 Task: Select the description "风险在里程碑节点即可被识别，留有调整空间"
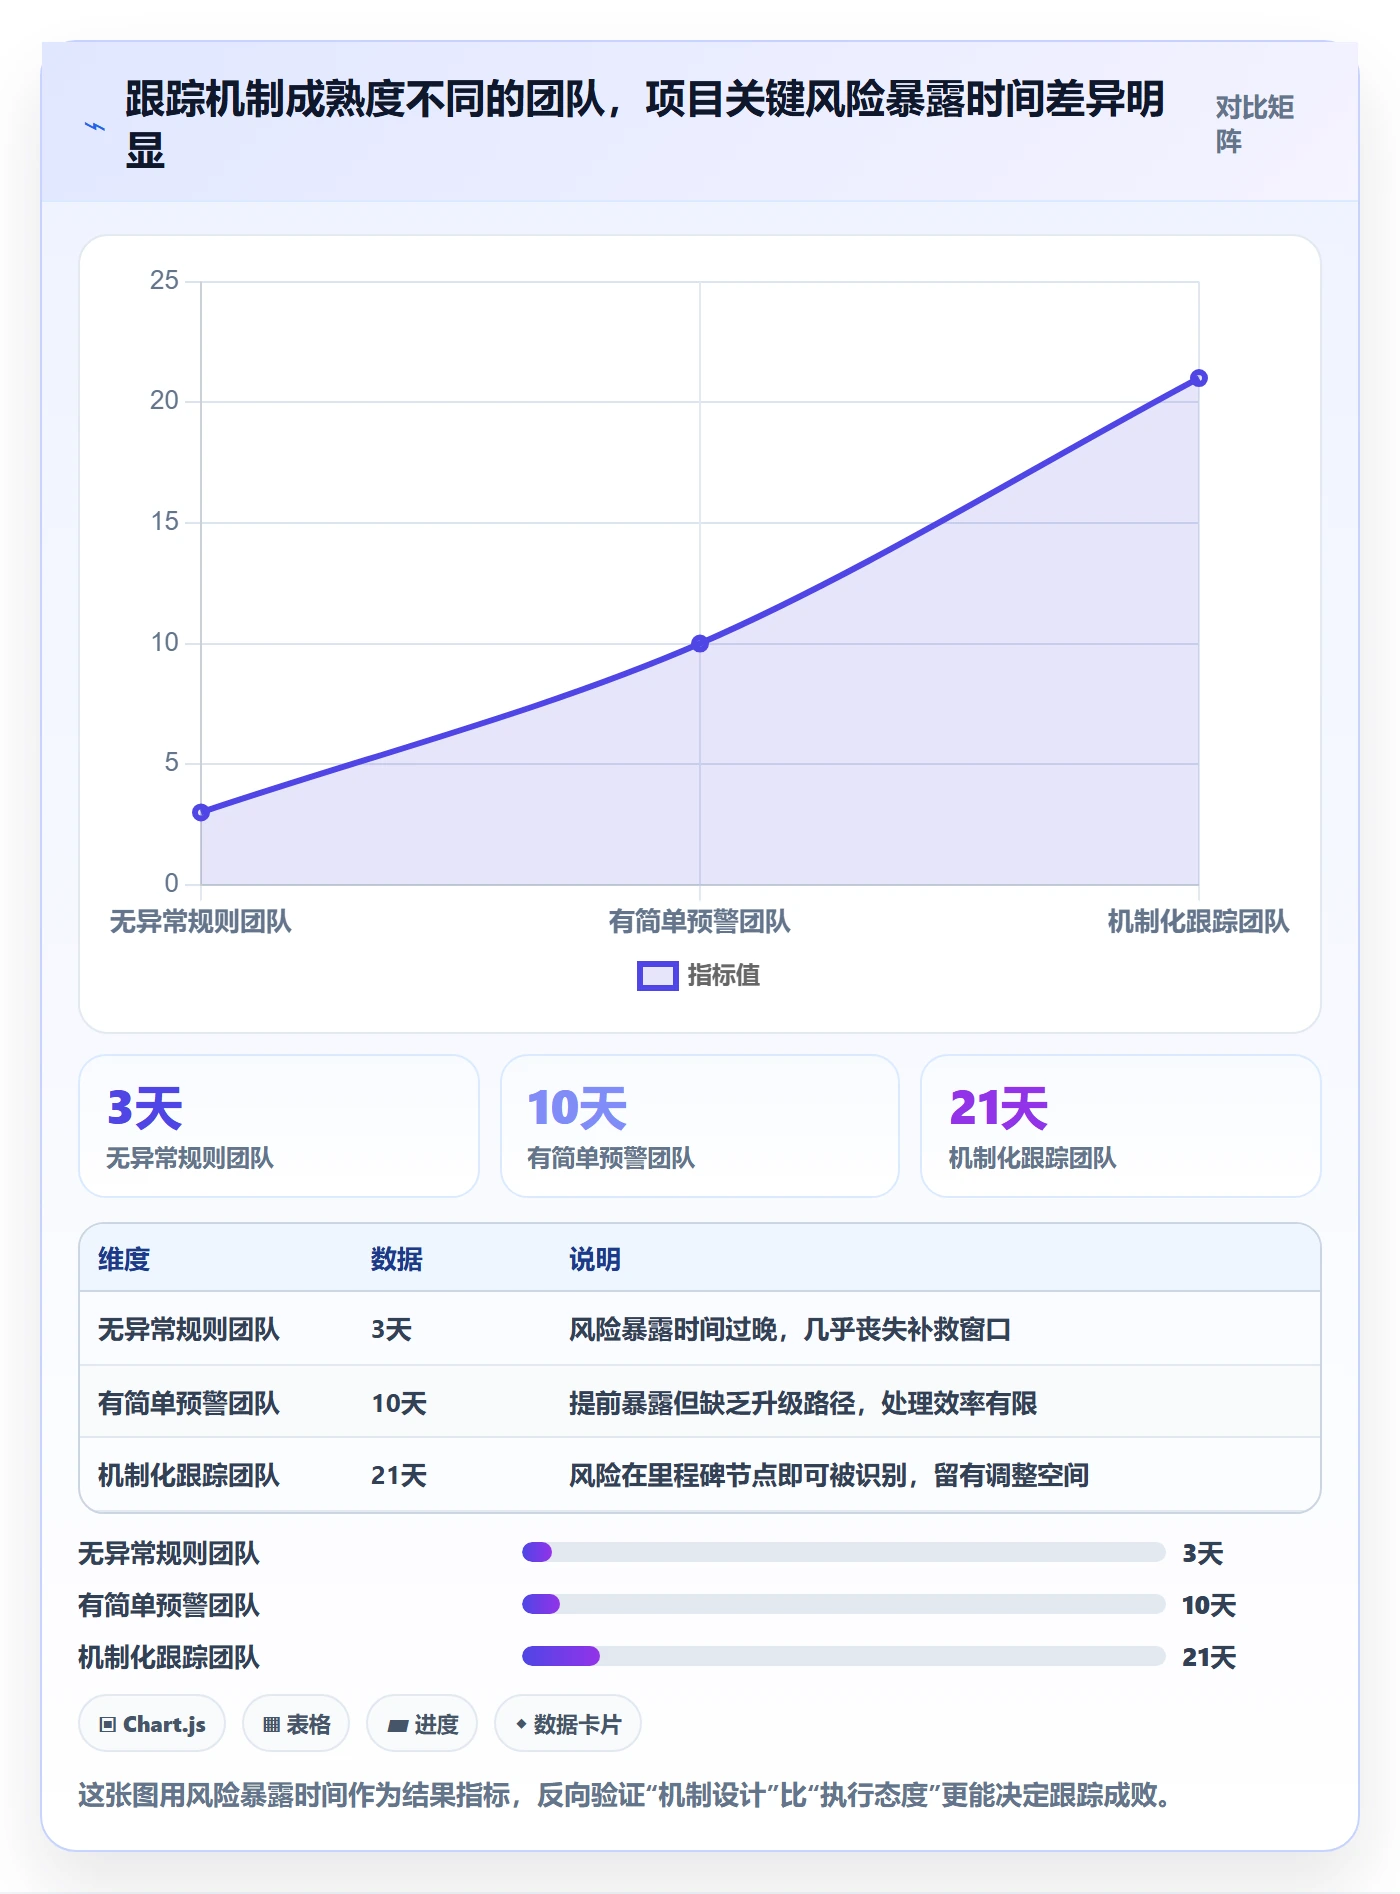(829, 1475)
